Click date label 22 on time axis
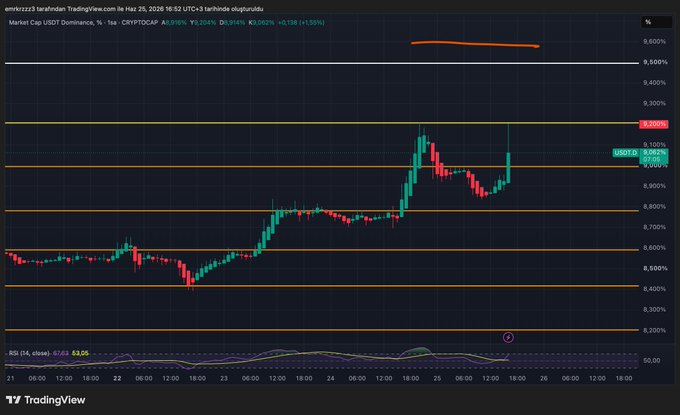Image resolution: width=680 pixels, height=415 pixels. click(x=117, y=378)
